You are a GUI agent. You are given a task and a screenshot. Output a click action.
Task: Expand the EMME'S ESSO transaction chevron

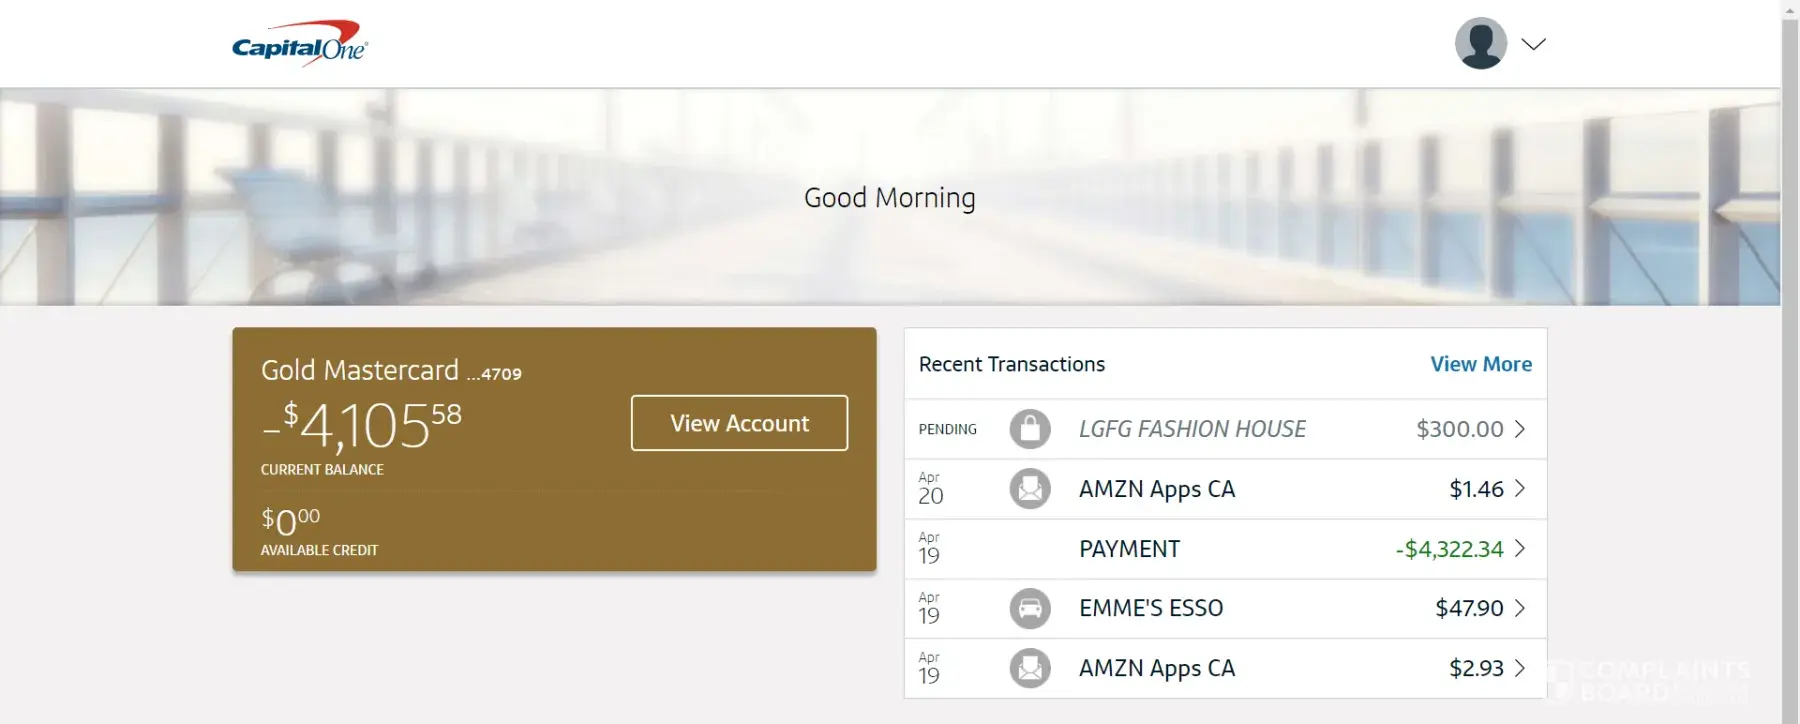pyautogui.click(x=1520, y=608)
